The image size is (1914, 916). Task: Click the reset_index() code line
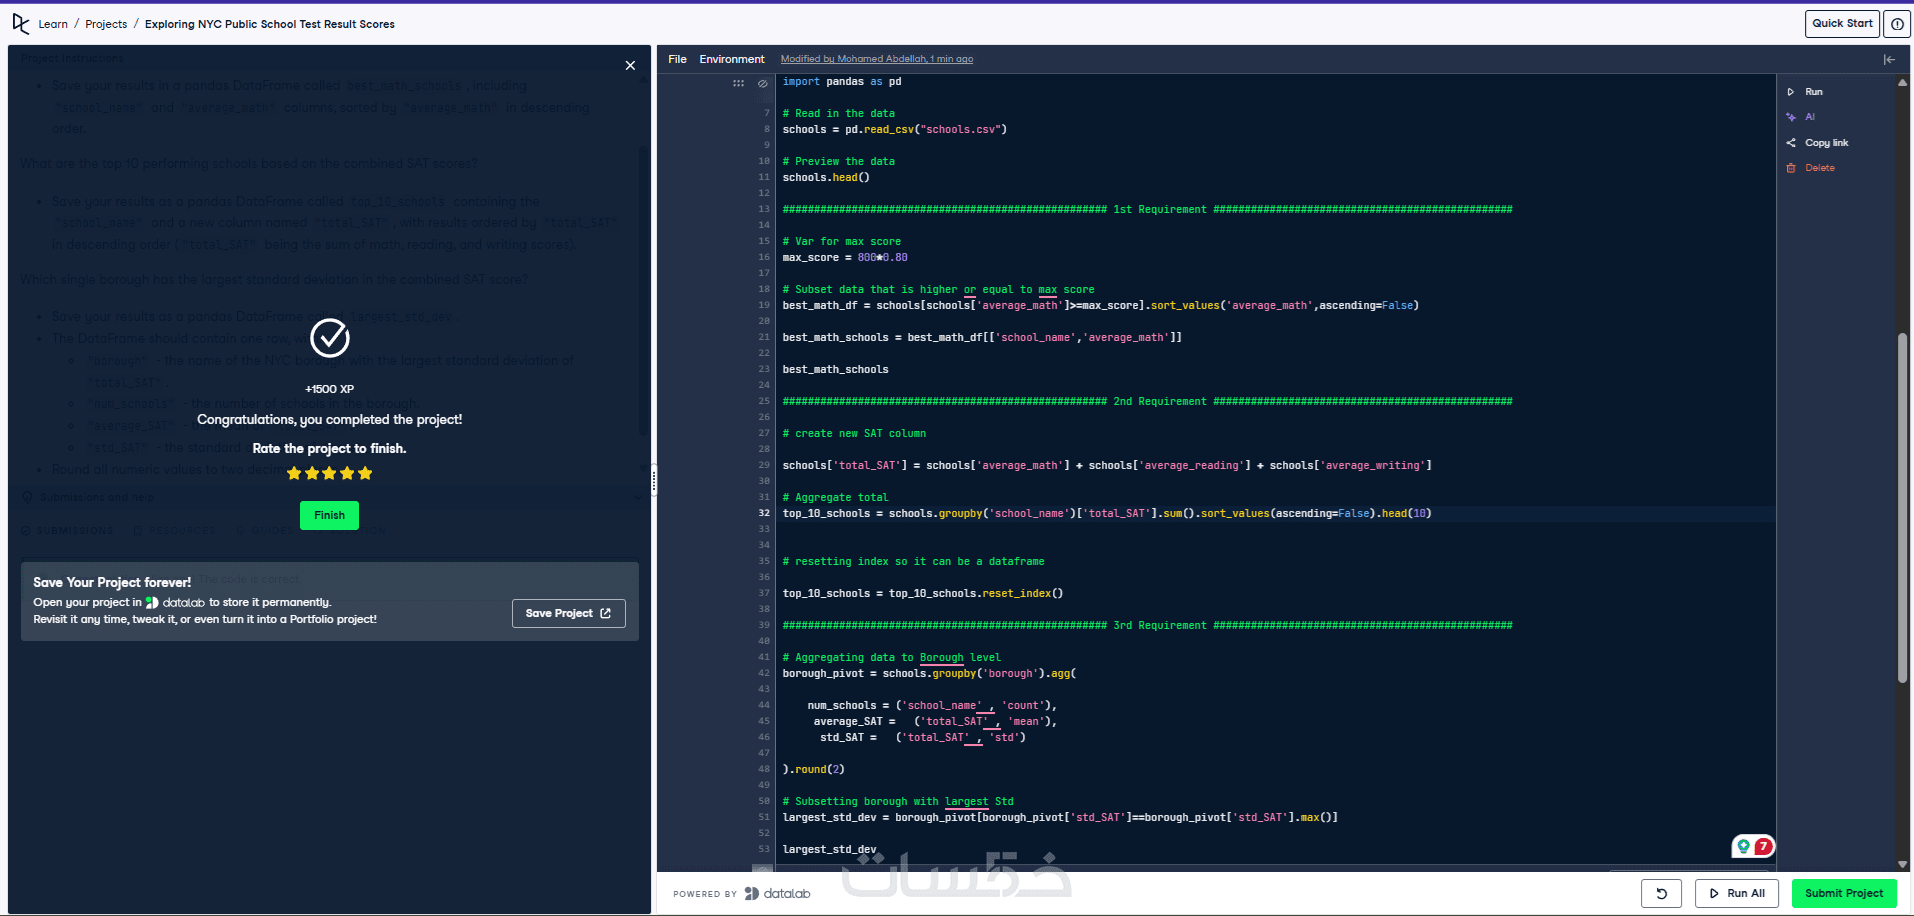(923, 594)
